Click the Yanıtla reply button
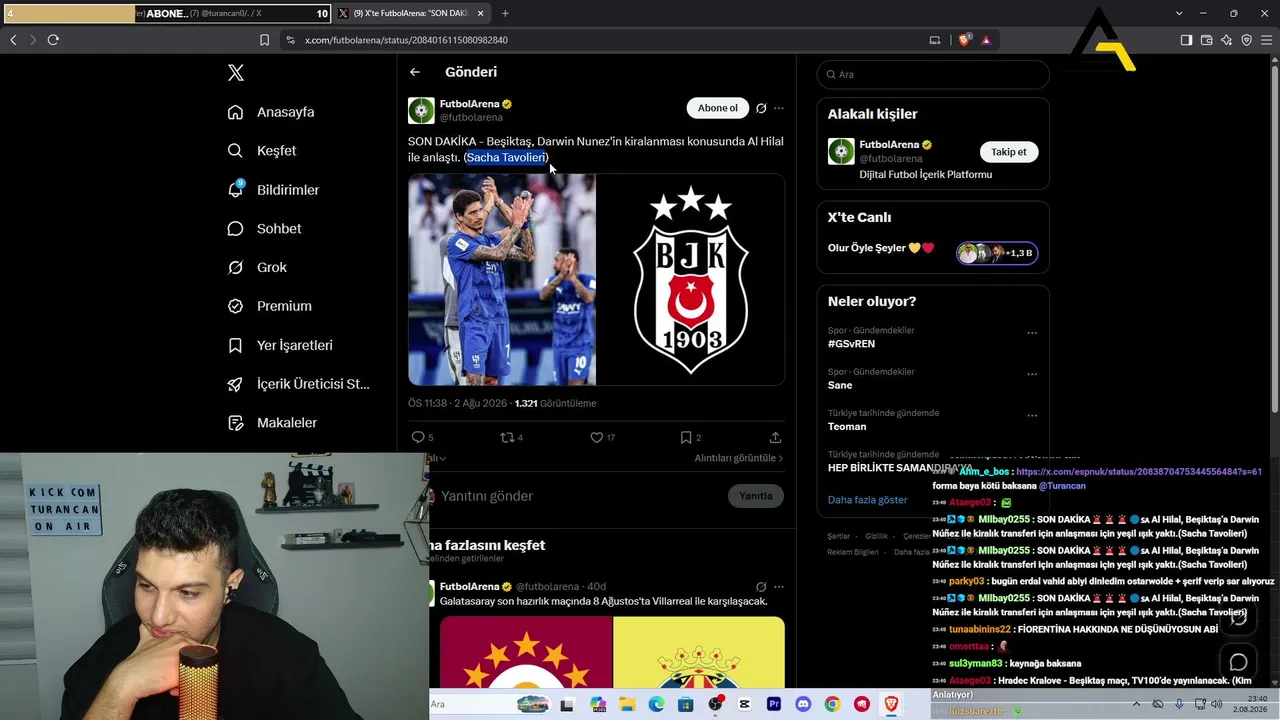 tap(756, 496)
